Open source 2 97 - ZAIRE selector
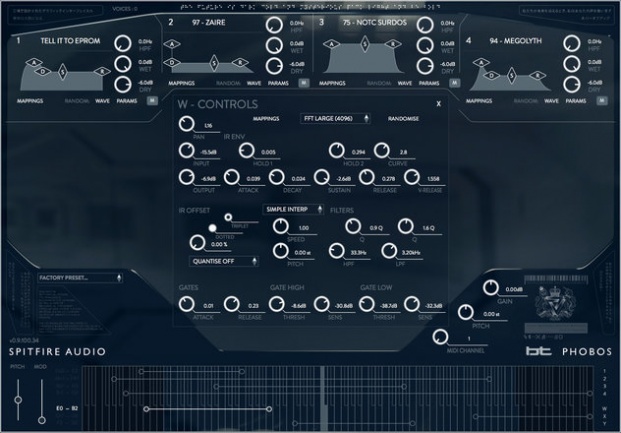Image resolution: width=621 pixels, height=433 pixels. tap(209, 23)
